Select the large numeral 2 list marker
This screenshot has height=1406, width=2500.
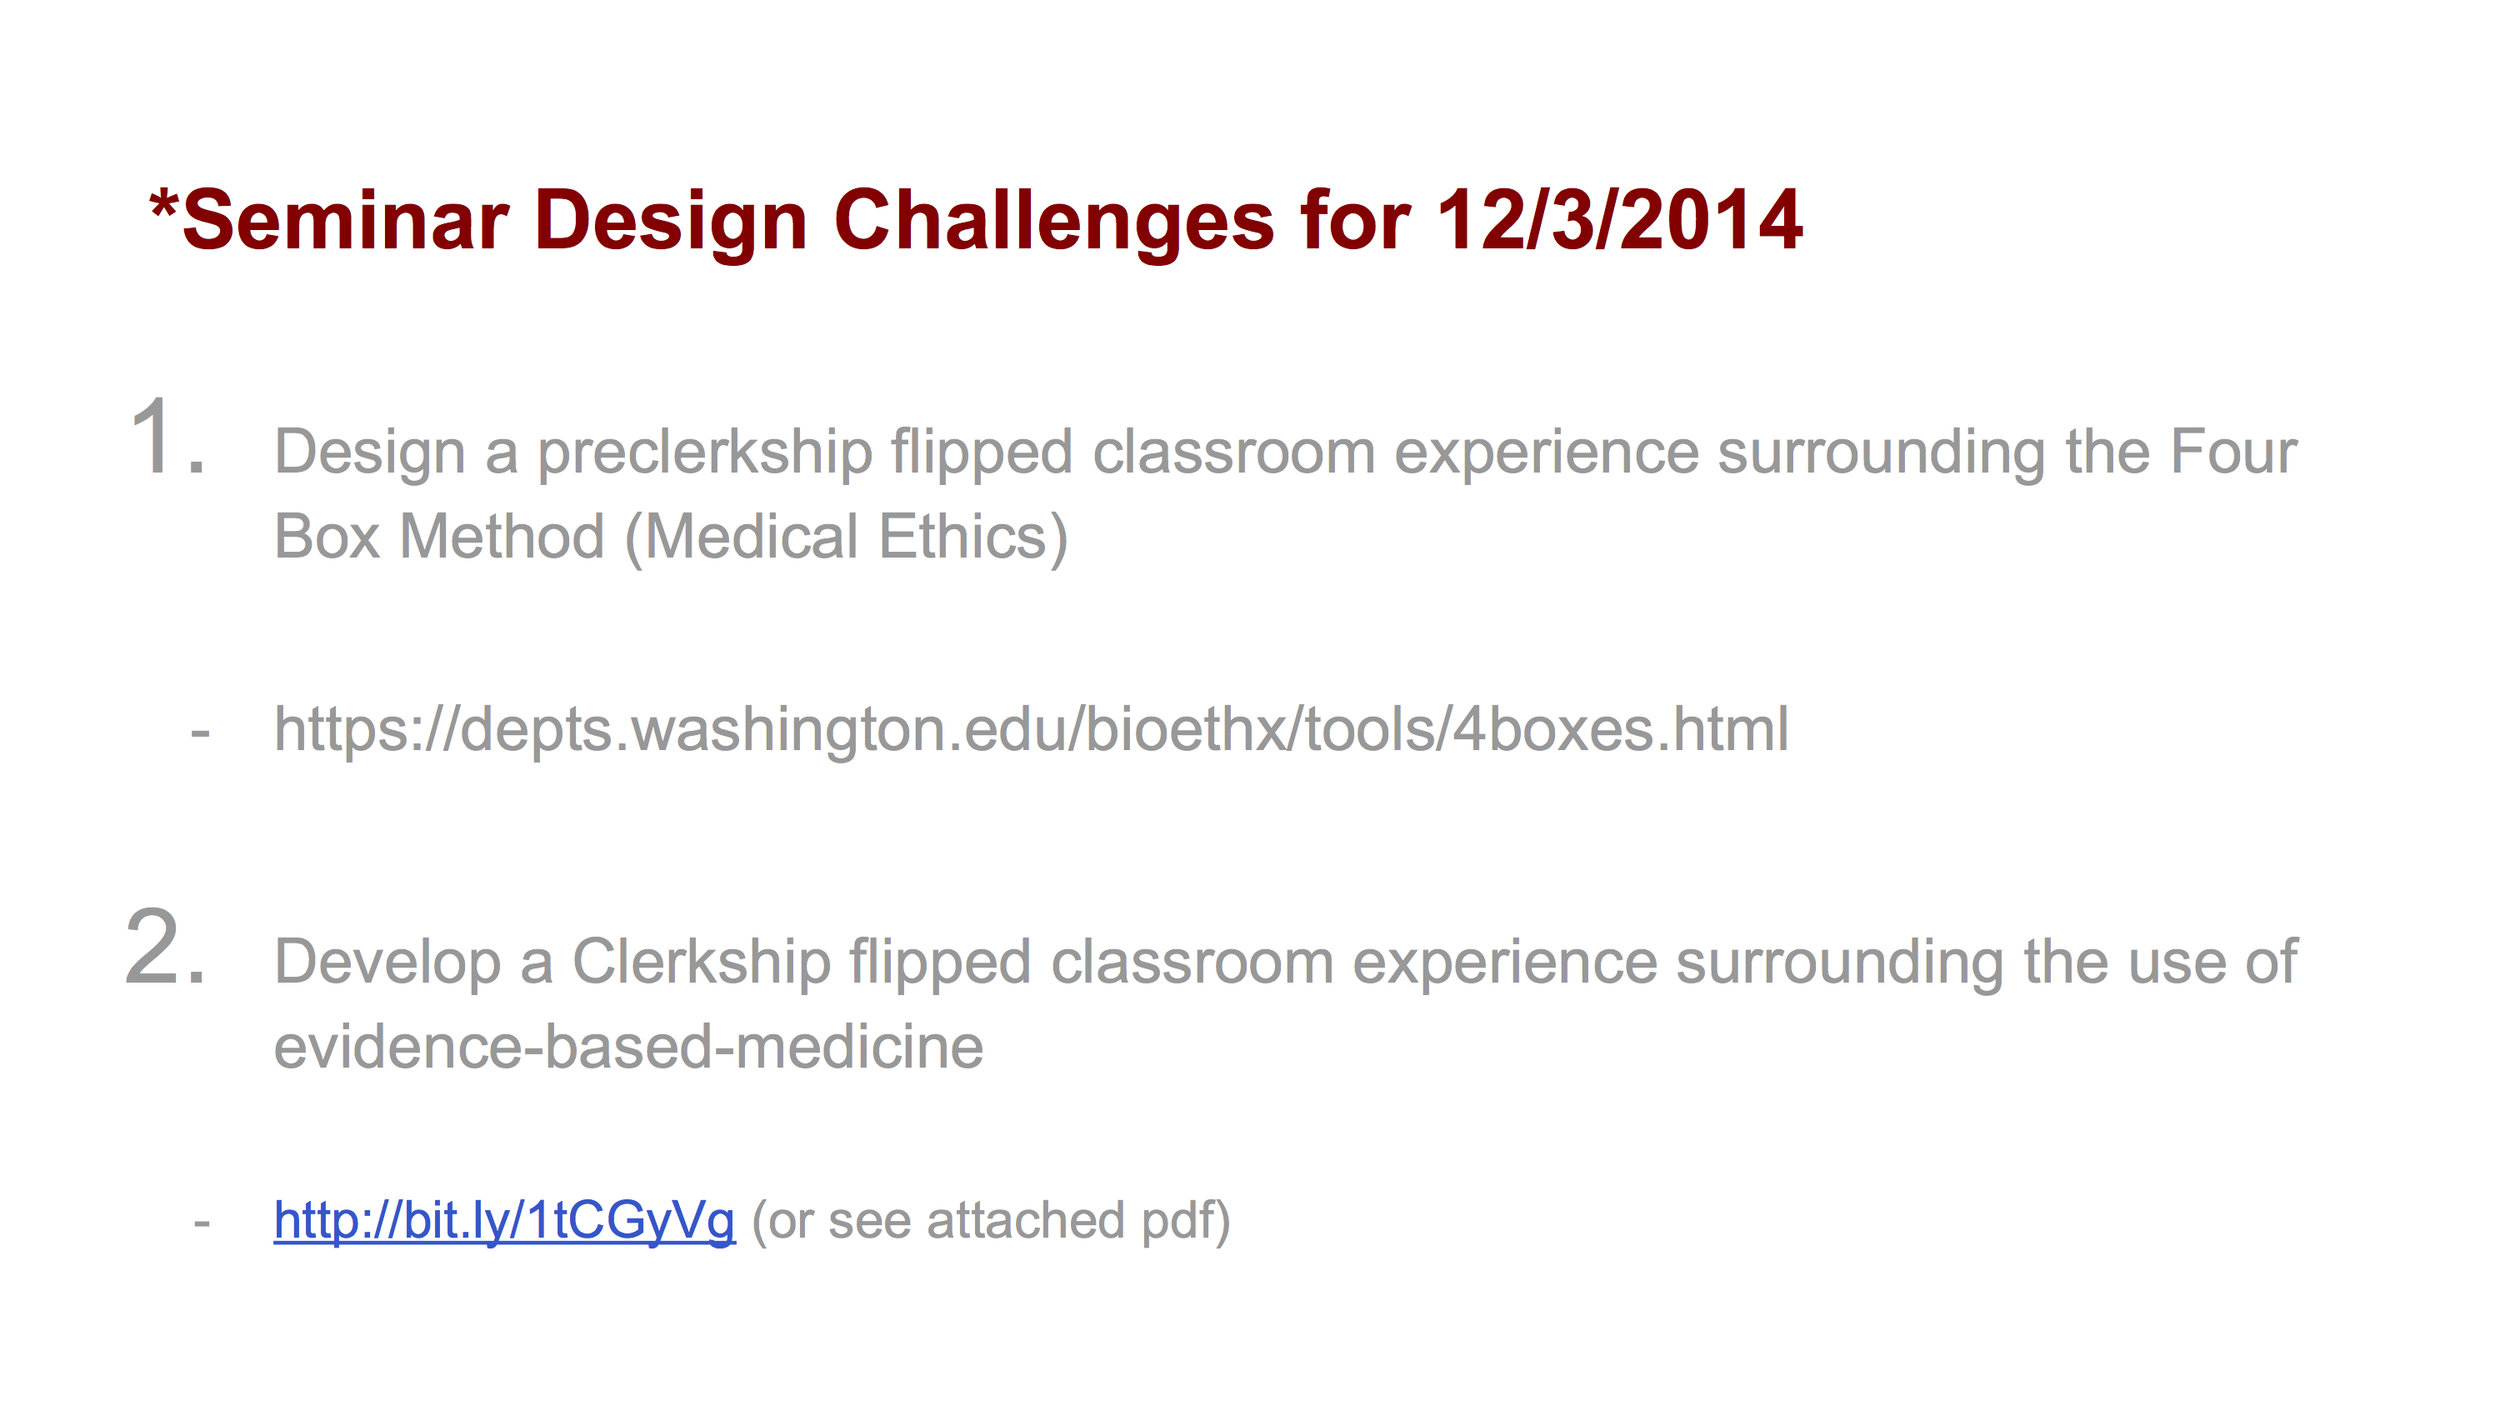click(166, 946)
